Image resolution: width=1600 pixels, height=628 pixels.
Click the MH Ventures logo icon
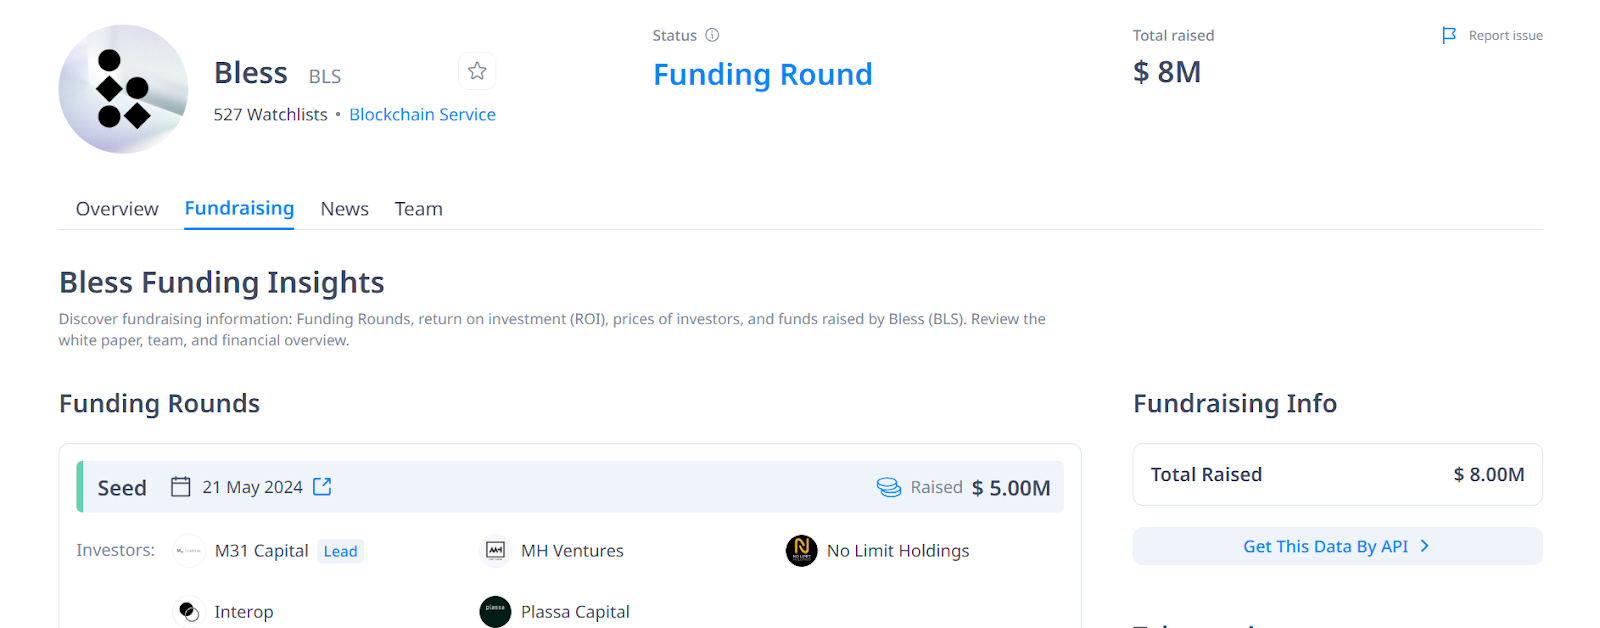coord(495,551)
